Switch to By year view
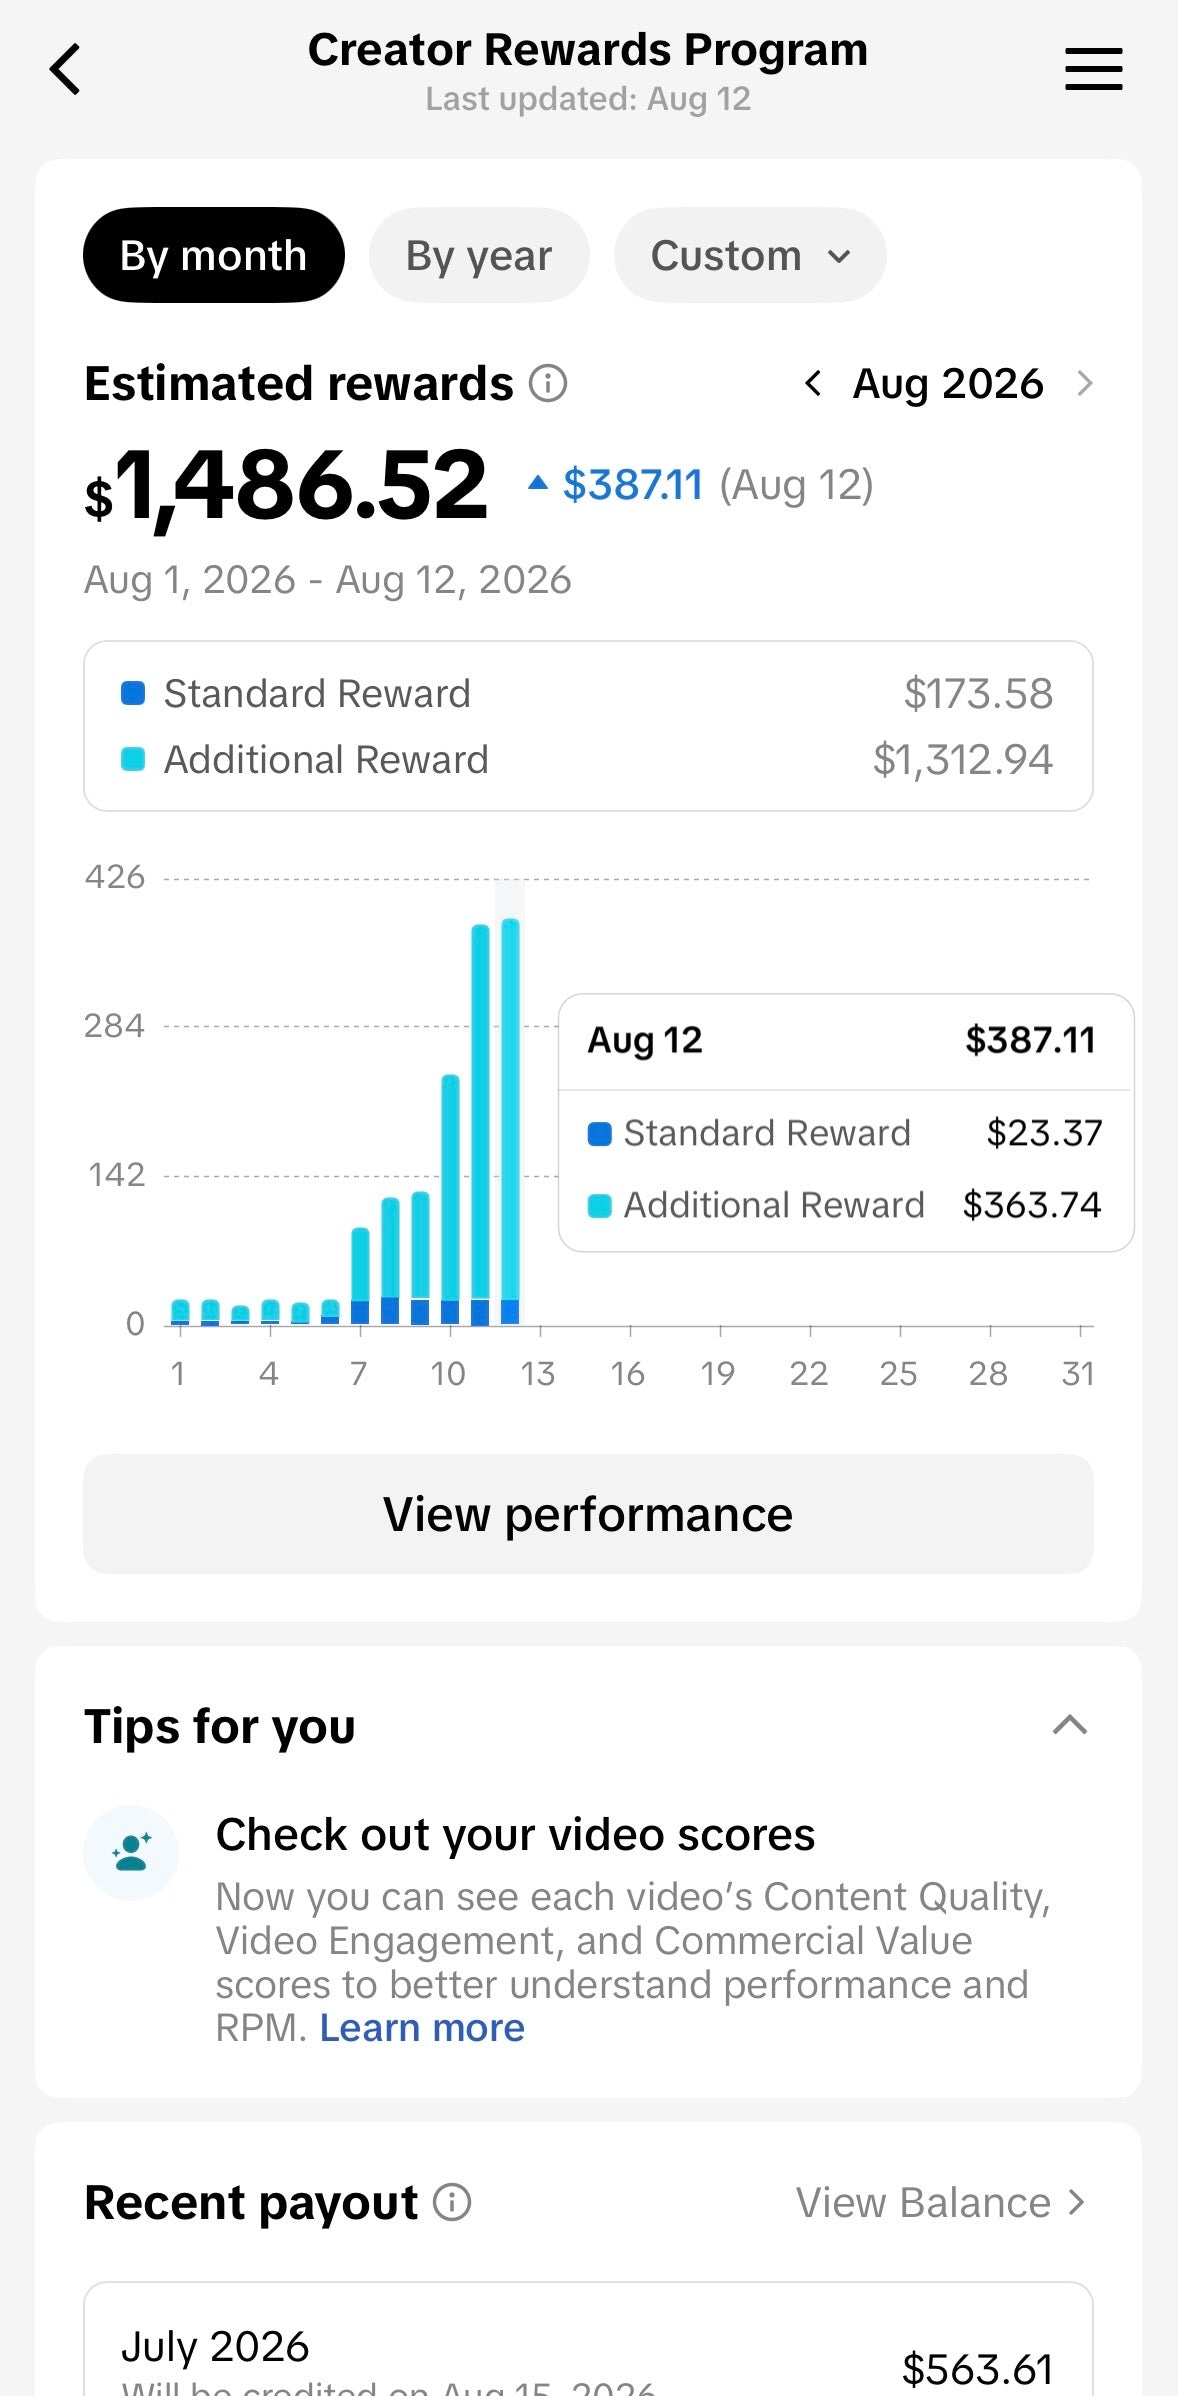1178x2396 pixels. pyautogui.click(x=479, y=255)
